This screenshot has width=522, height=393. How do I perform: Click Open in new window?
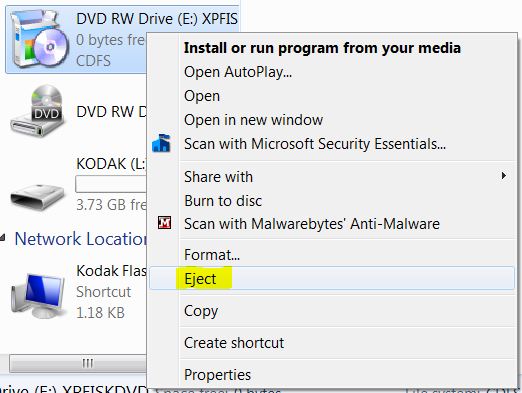pos(253,120)
